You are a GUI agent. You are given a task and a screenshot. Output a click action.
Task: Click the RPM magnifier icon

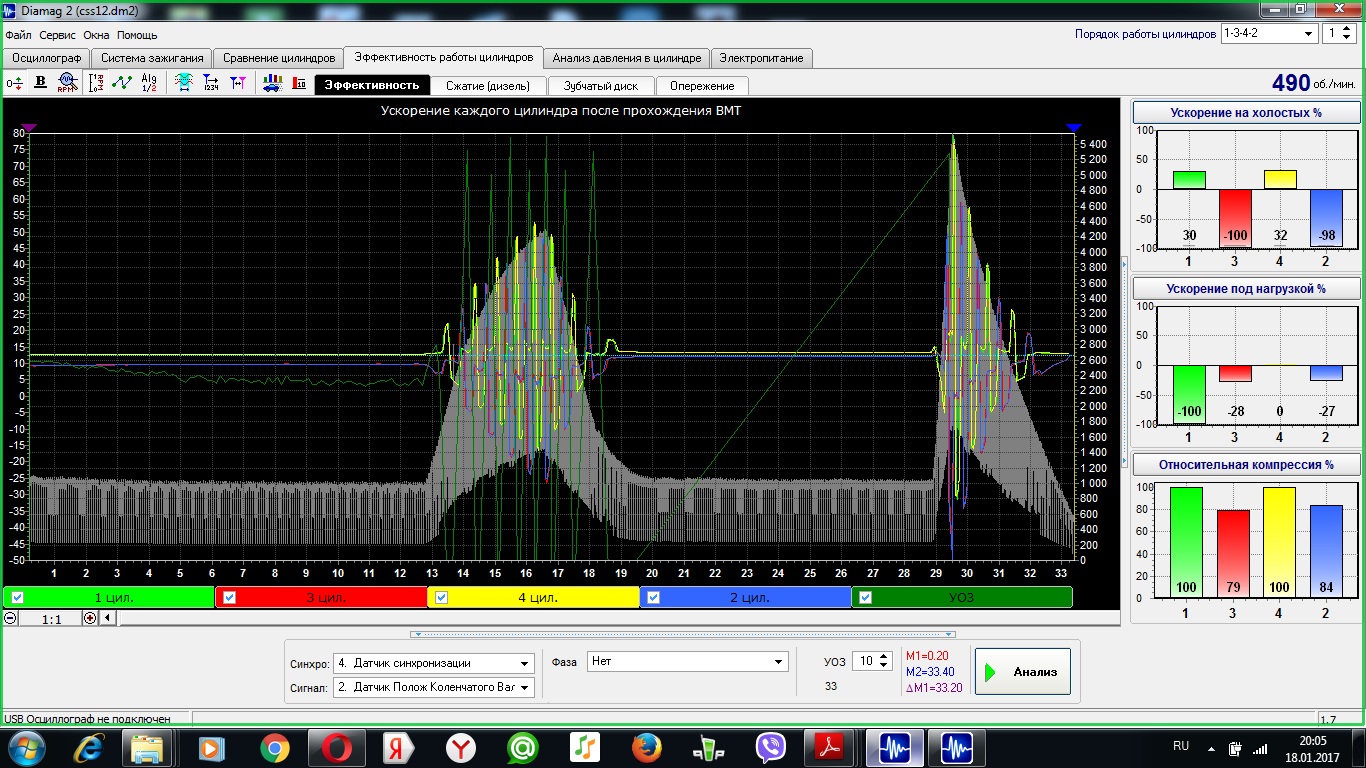(x=67, y=83)
